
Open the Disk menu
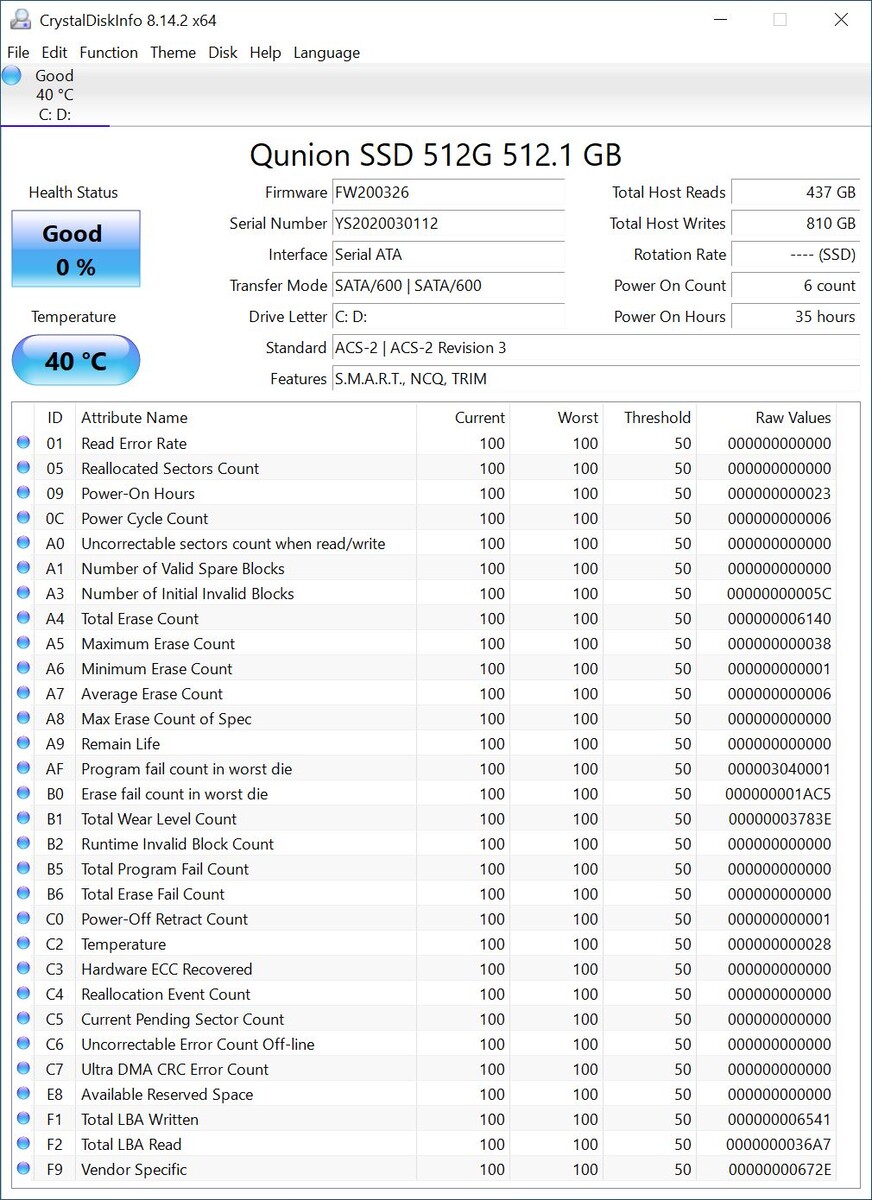tap(223, 52)
